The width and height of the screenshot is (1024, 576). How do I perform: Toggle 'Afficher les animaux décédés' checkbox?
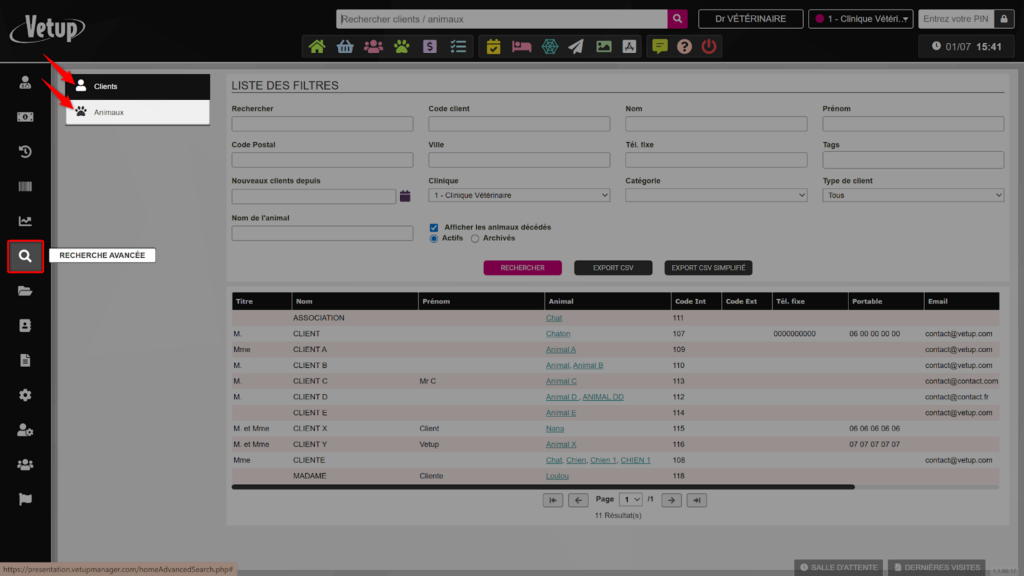click(434, 227)
